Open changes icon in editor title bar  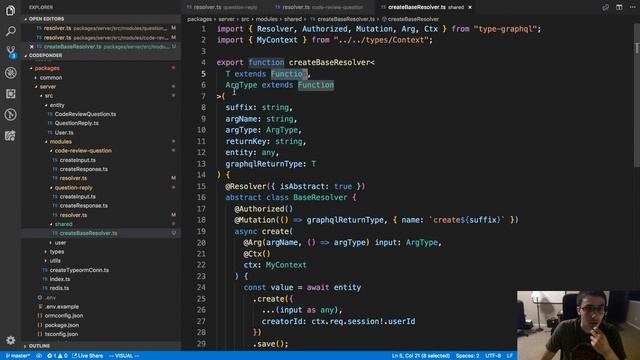[605, 7]
